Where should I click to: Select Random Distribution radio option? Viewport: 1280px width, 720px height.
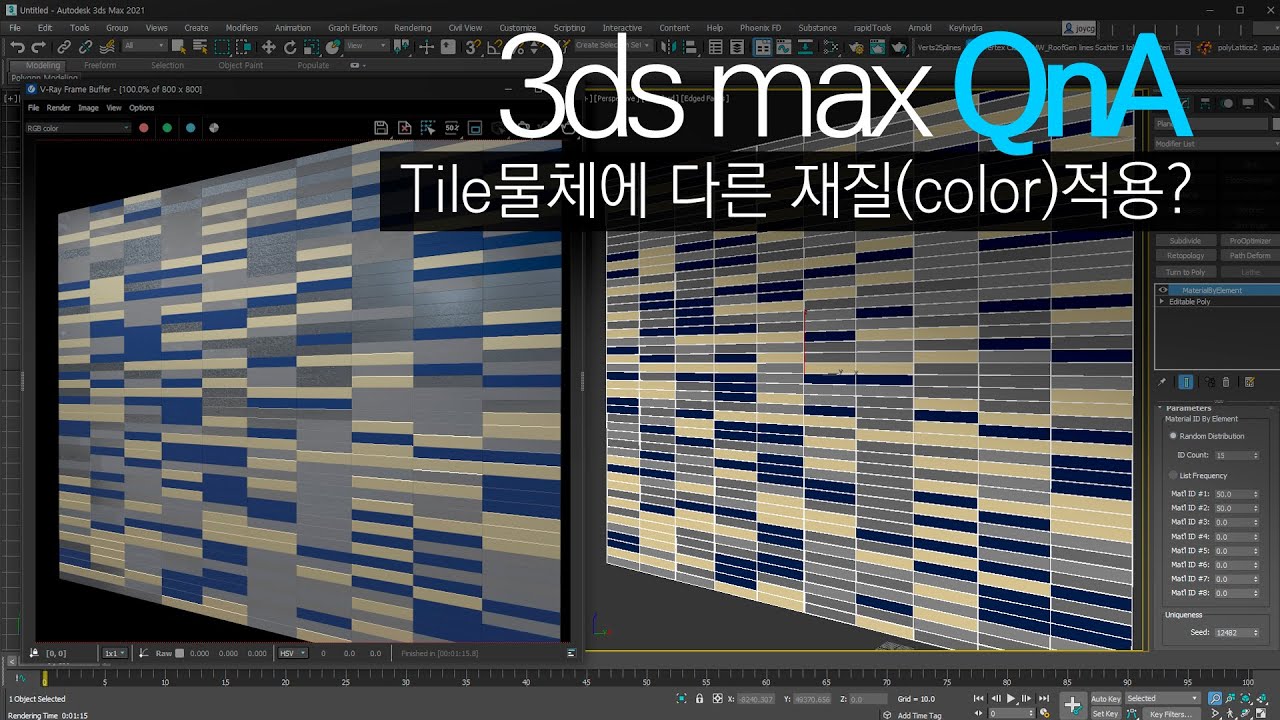pos(1173,436)
